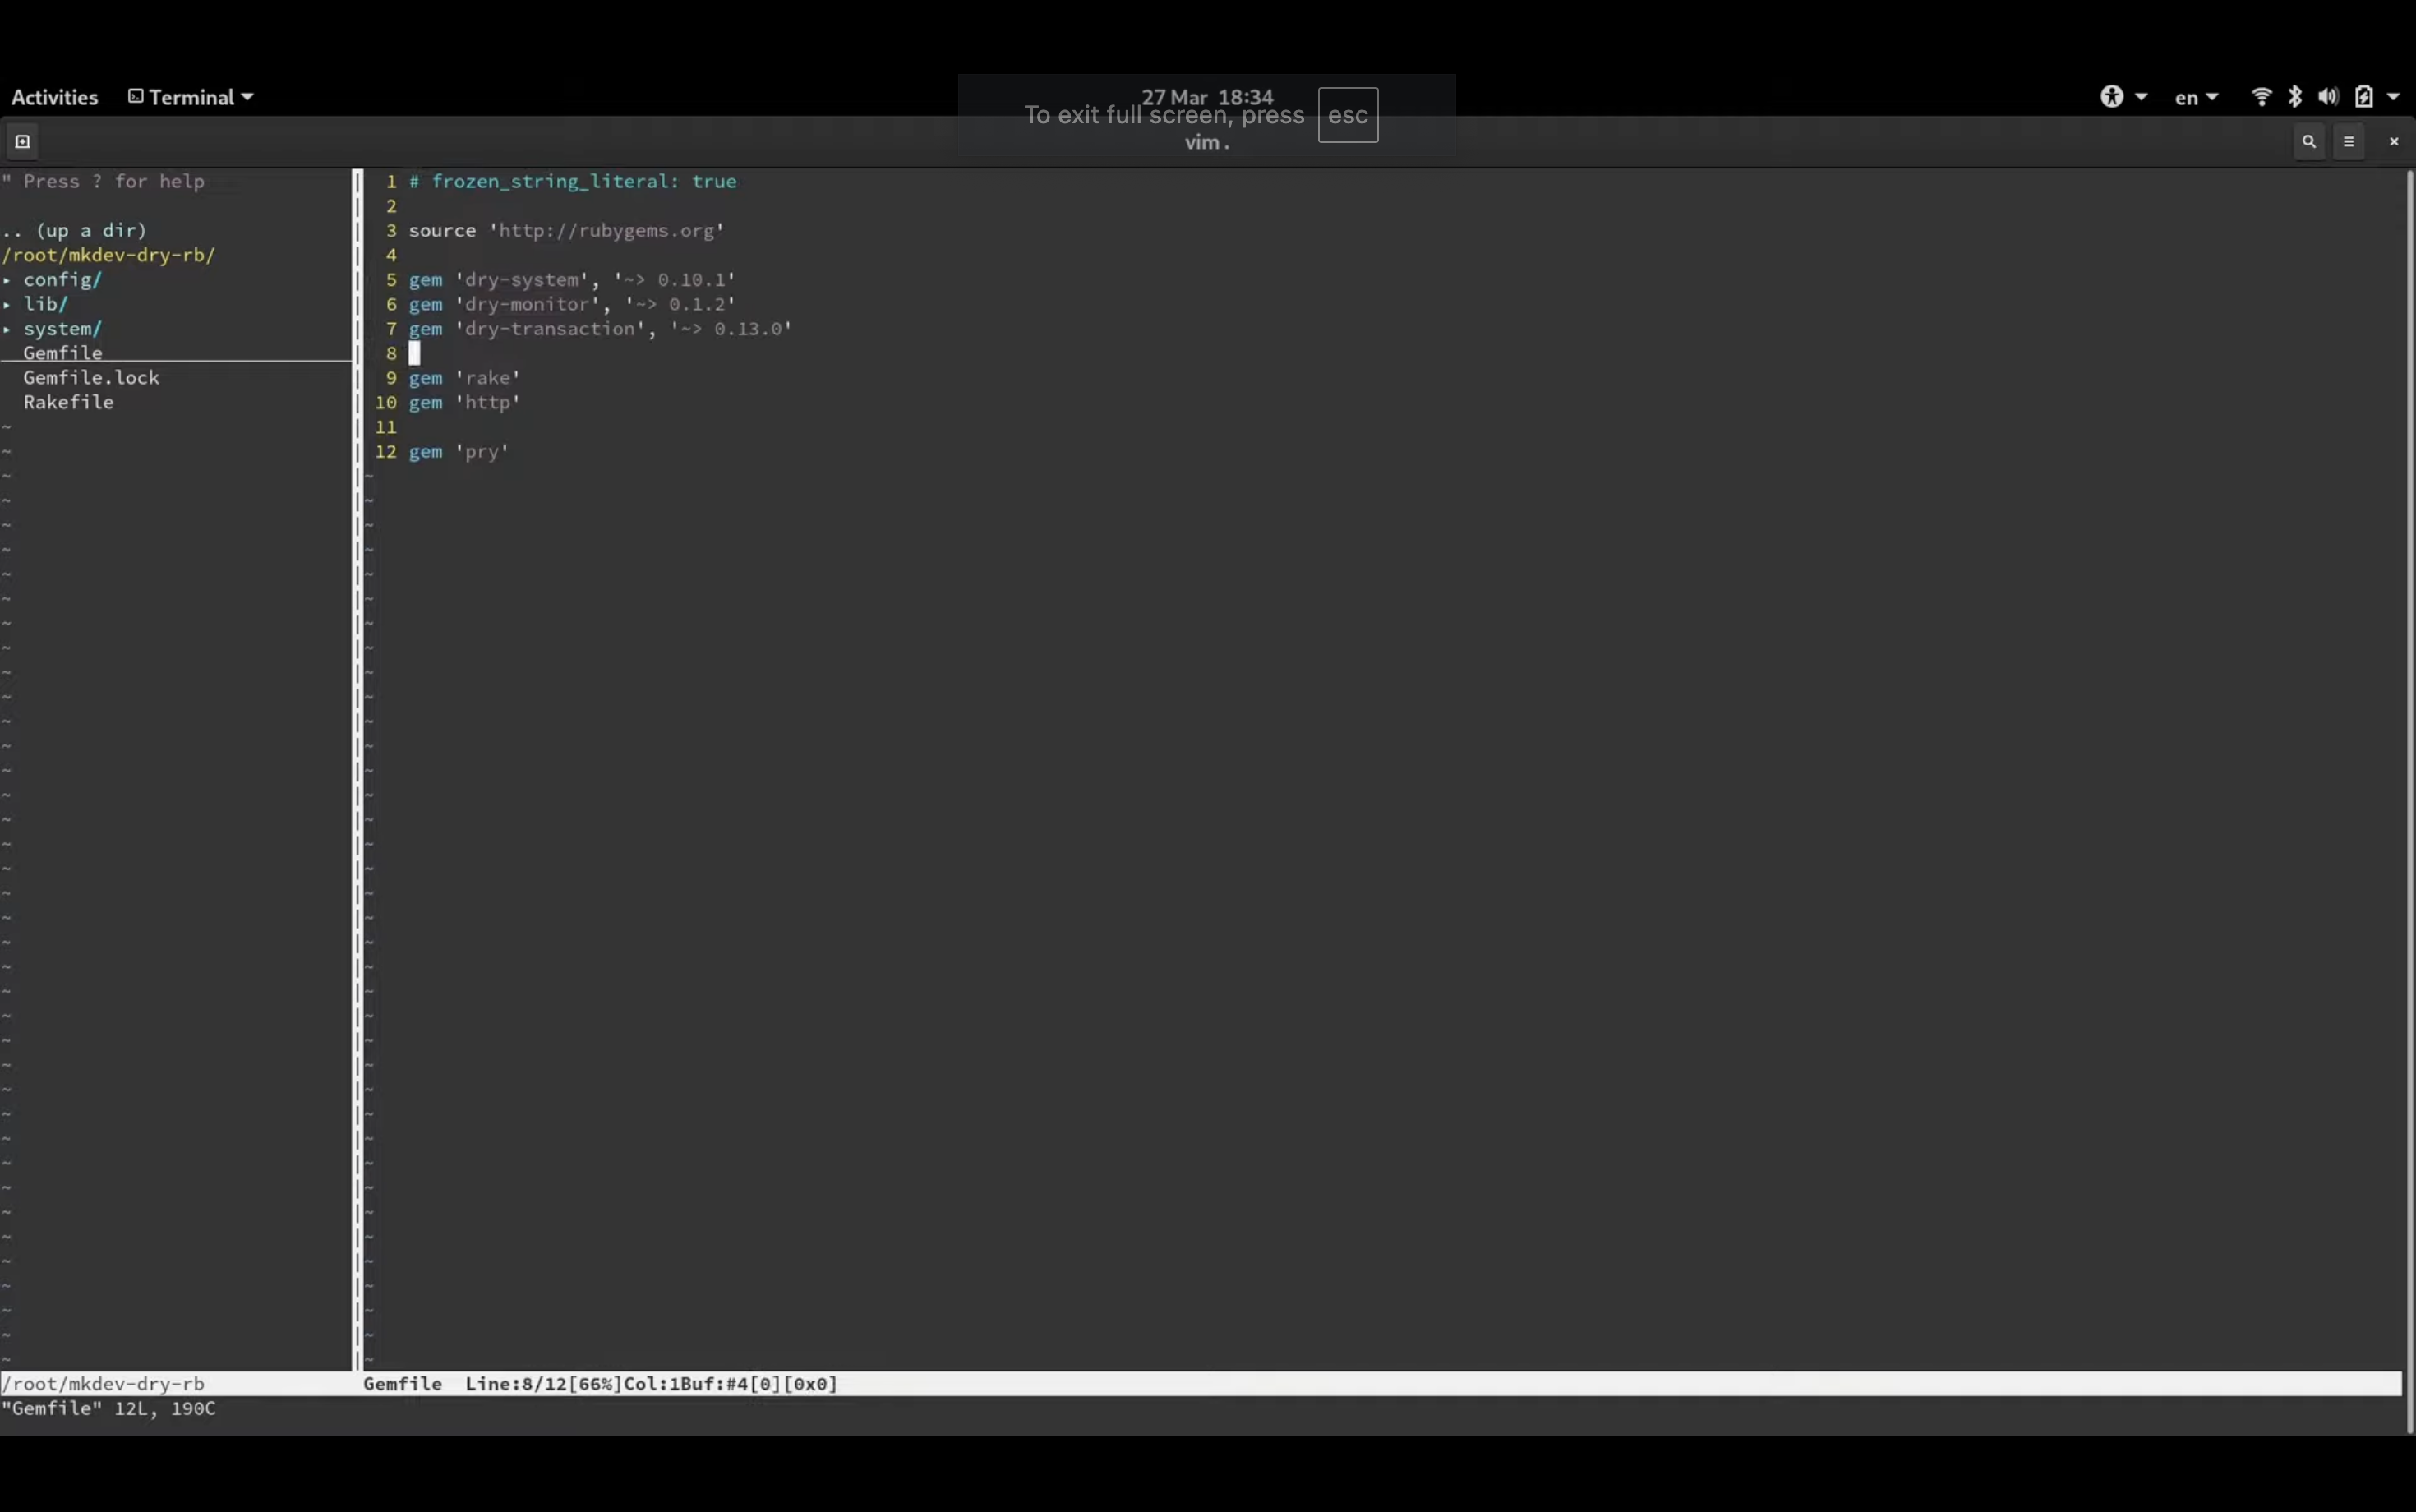Open the Activities overview
This screenshot has height=1512, width=2416.
(x=54, y=97)
